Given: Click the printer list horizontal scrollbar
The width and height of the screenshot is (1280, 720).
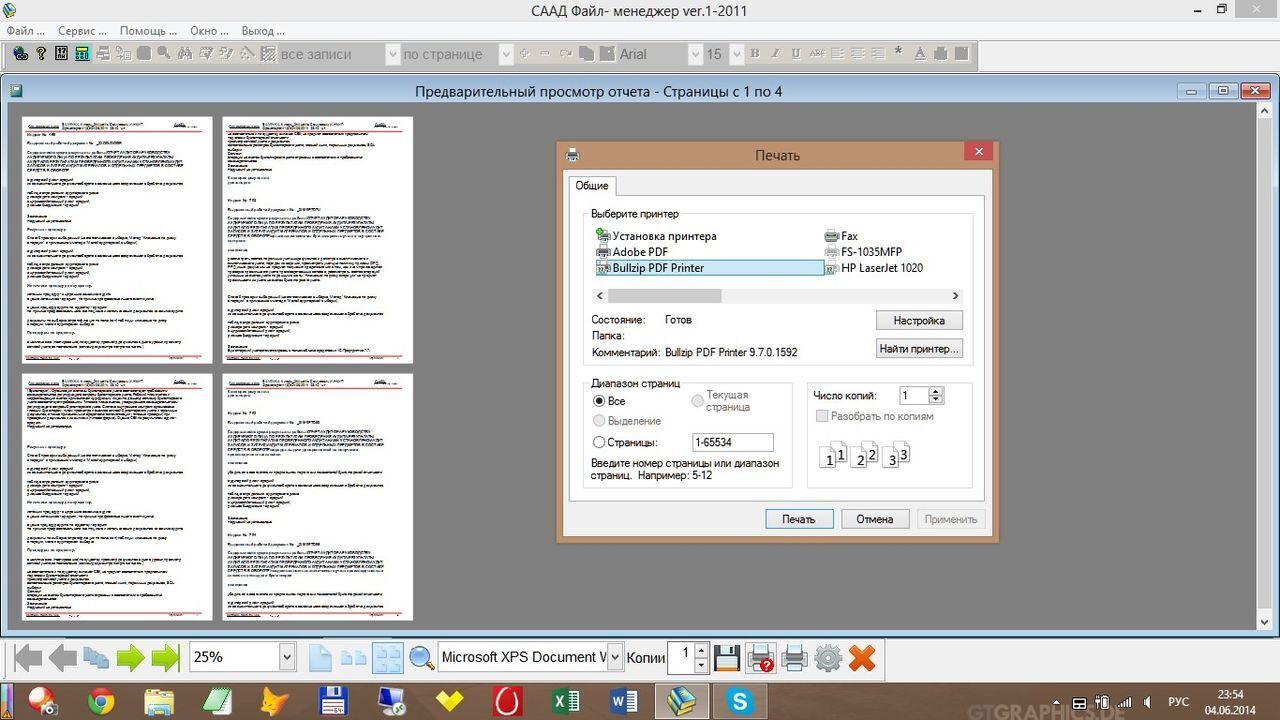Looking at the screenshot, I should coord(778,296).
